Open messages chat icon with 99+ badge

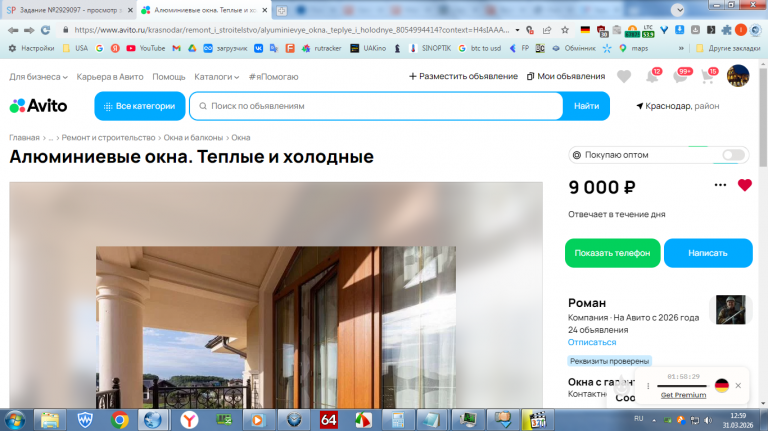coord(681,76)
